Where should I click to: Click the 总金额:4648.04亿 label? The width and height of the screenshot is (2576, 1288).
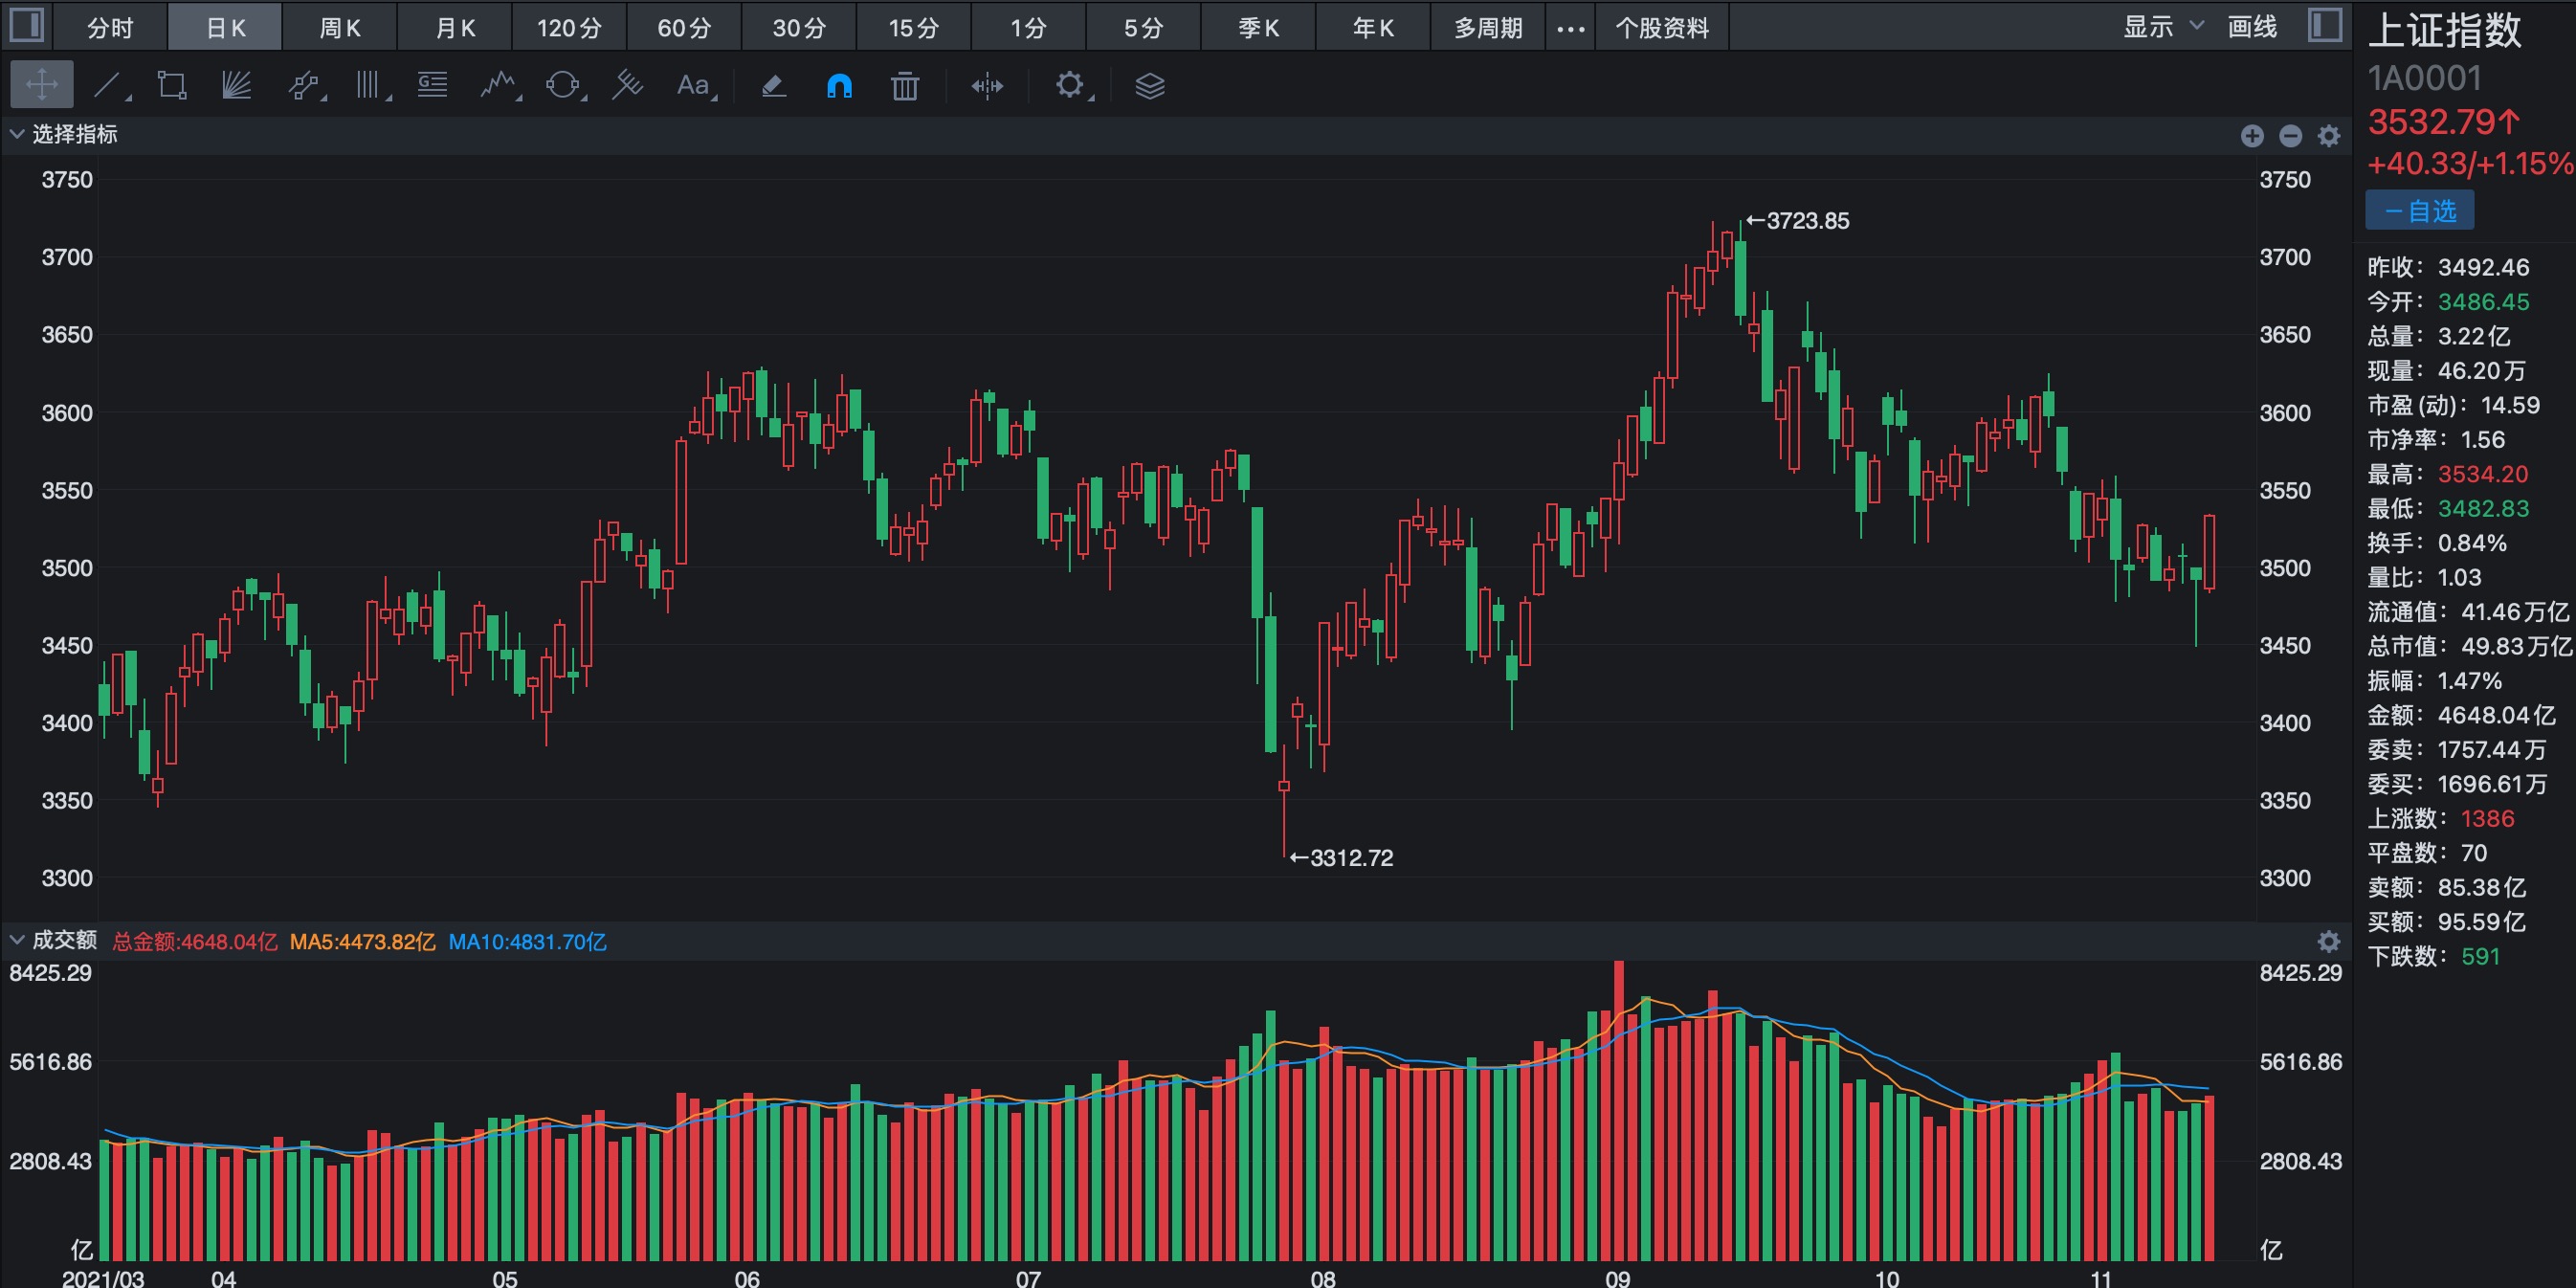194,941
